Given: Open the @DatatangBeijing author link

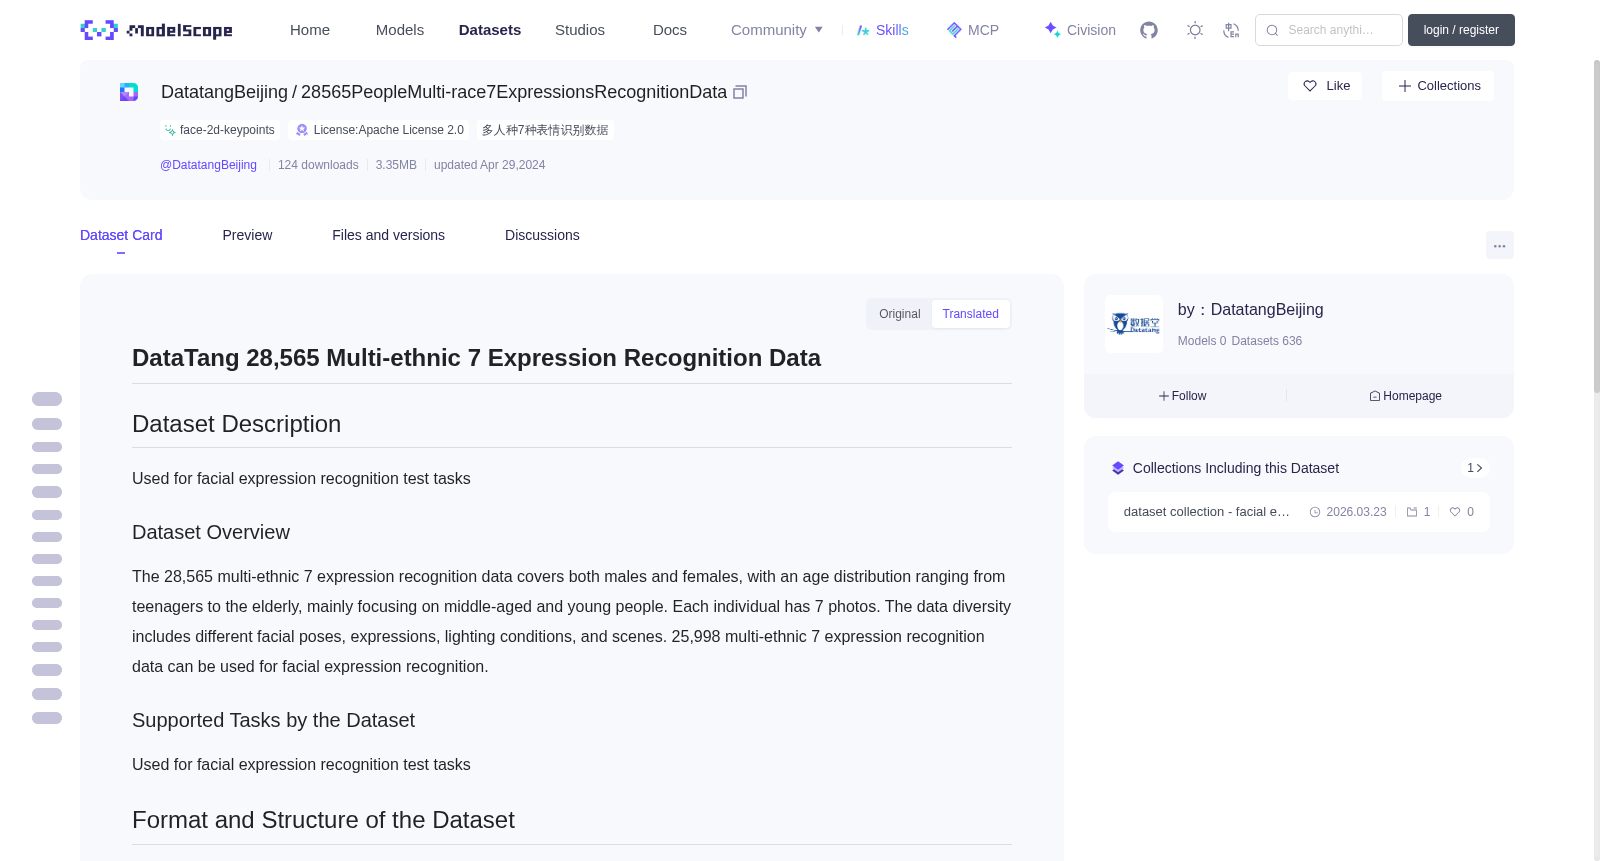Looking at the screenshot, I should pos(208,165).
